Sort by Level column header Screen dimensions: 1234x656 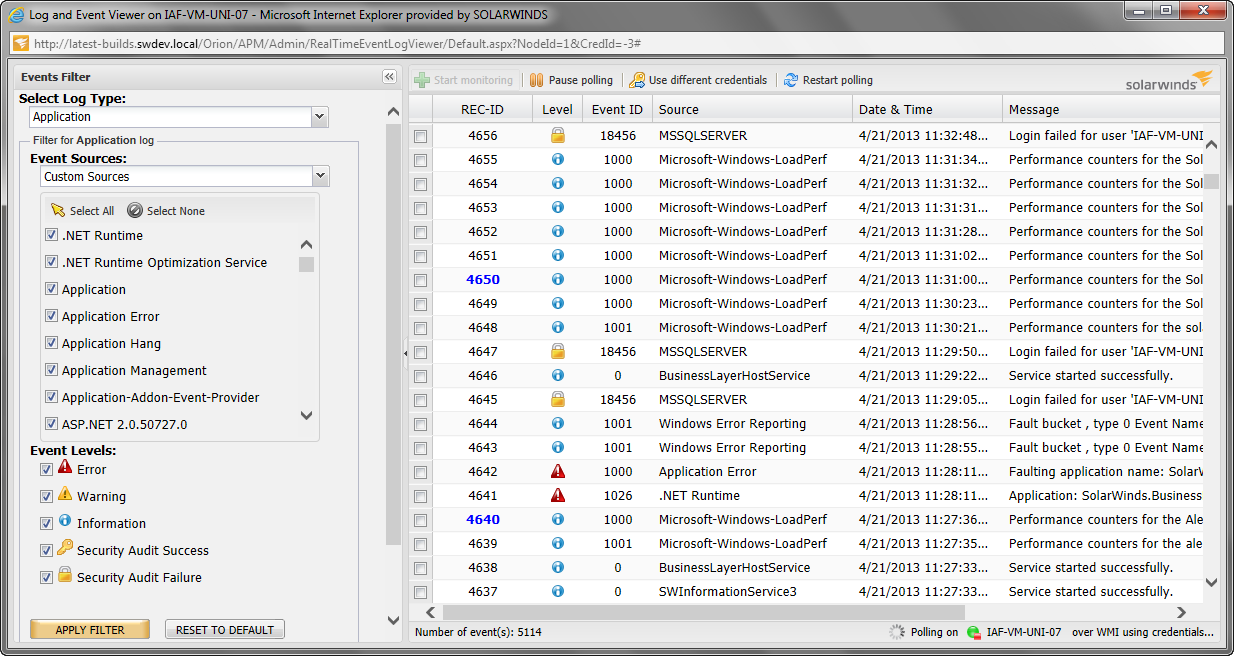click(x=558, y=109)
